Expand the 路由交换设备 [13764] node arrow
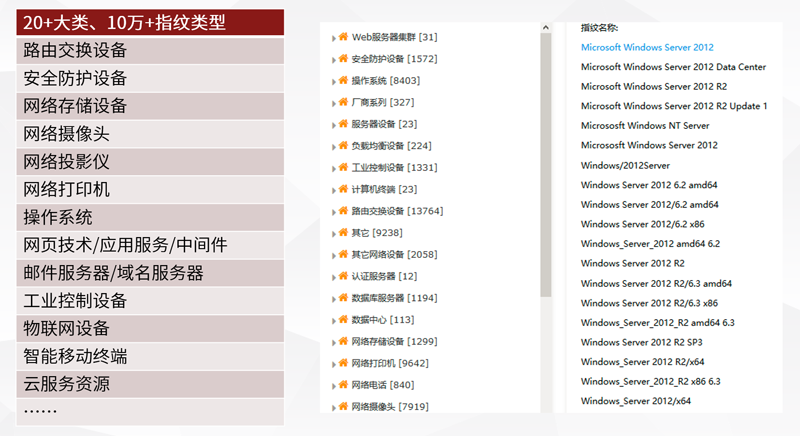This screenshot has height=436, width=800. pos(333,212)
